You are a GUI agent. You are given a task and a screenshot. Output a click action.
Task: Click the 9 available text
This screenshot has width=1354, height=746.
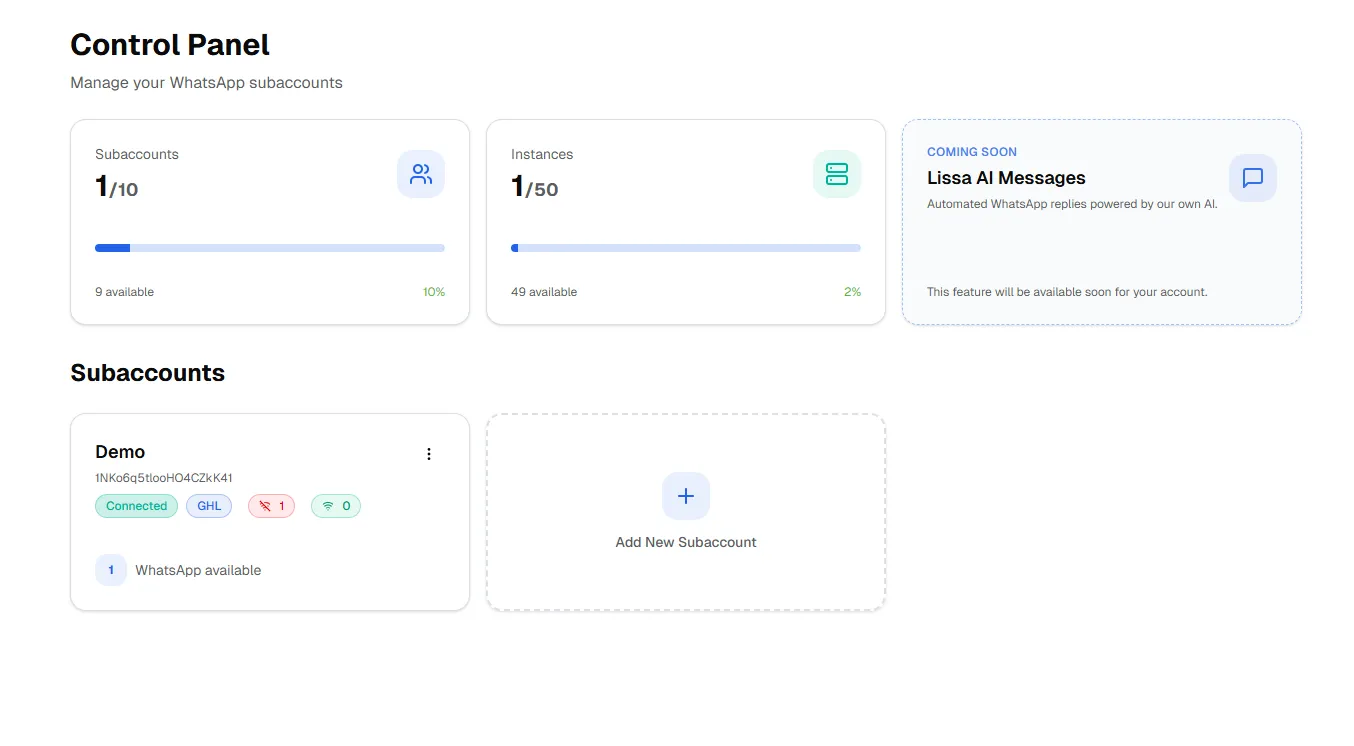click(x=125, y=292)
